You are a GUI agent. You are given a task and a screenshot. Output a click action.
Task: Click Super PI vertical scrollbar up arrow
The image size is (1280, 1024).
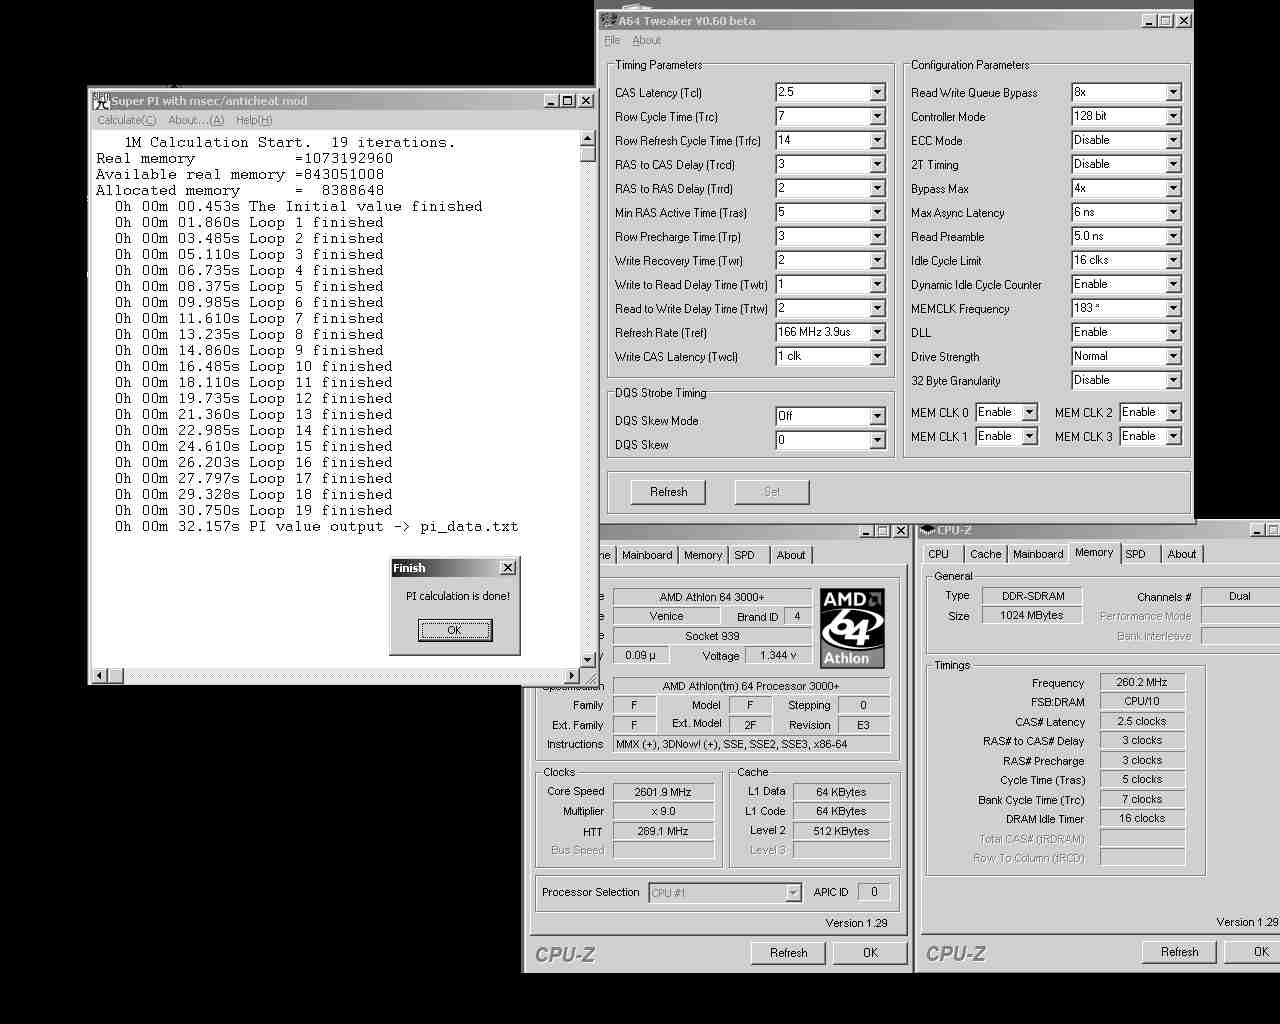click(x=588, y=139)
